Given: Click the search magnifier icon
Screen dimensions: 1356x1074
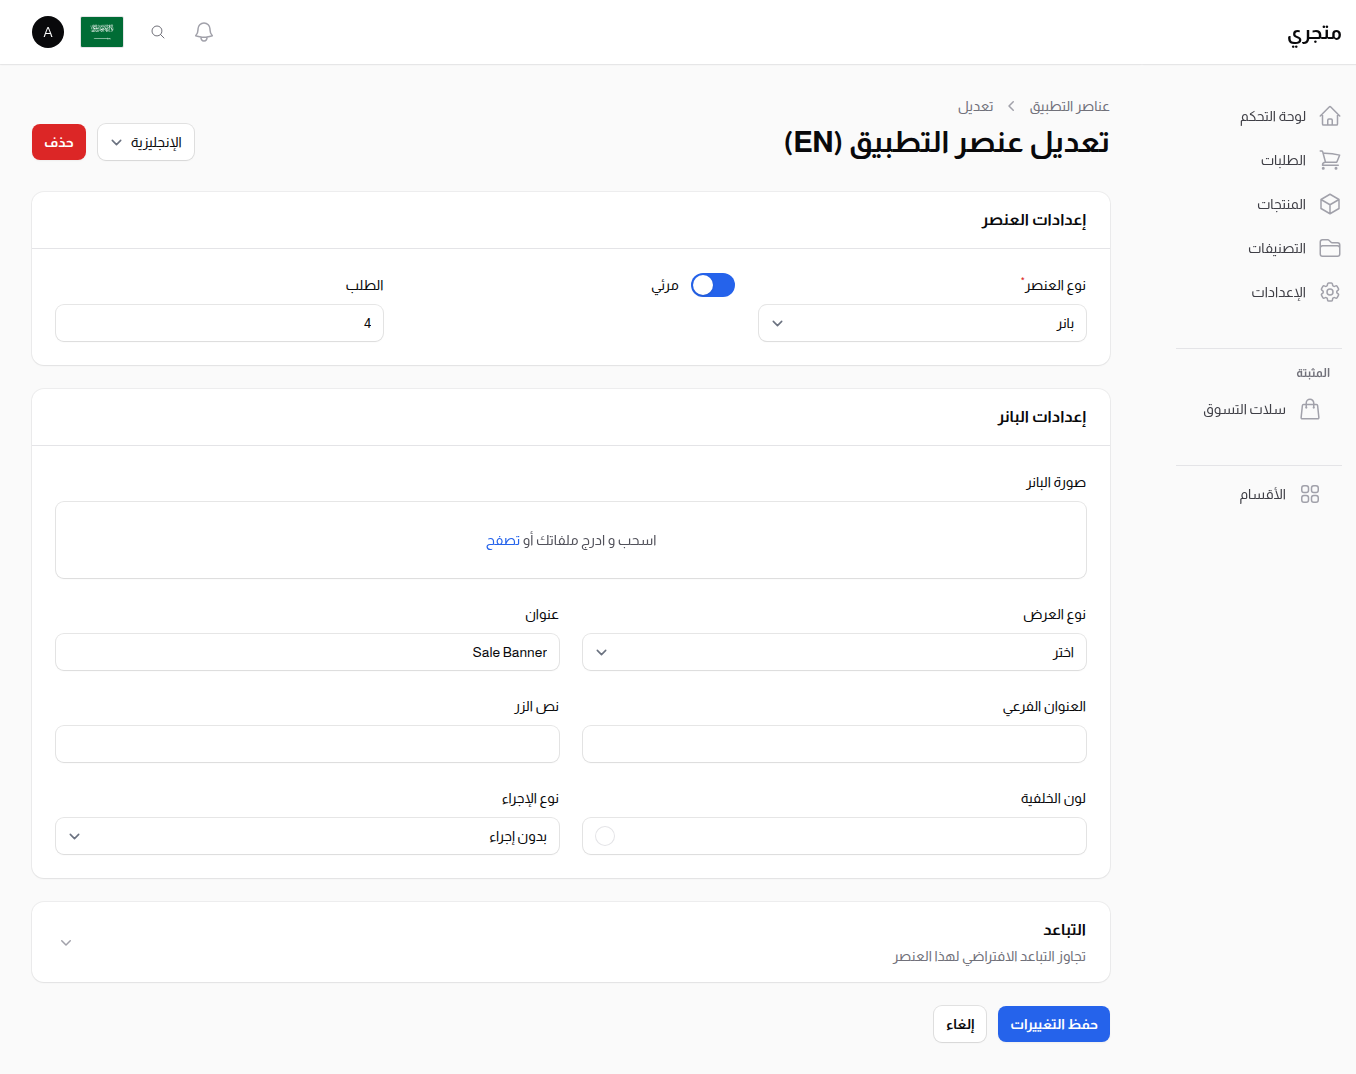Looking at the screenshot, I should tap(157, 31).
